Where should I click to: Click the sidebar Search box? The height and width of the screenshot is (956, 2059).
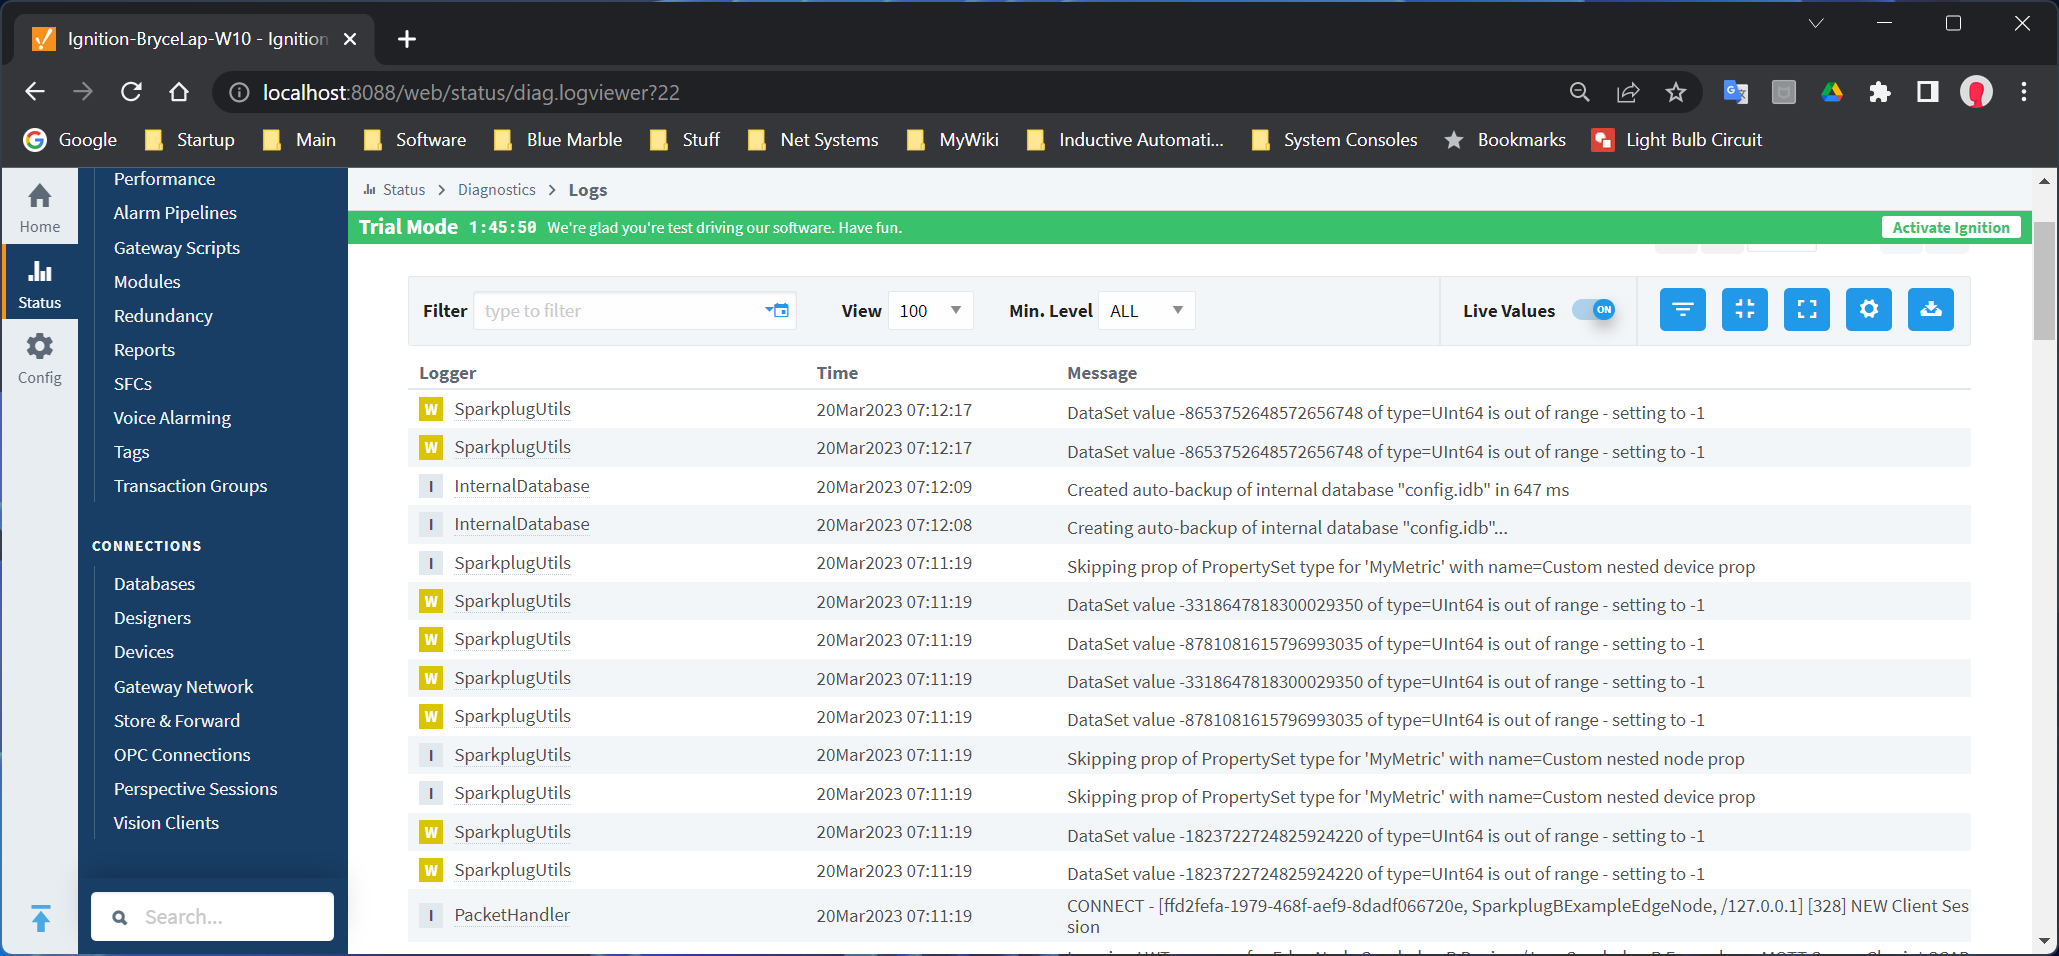[x=212, y=917]
